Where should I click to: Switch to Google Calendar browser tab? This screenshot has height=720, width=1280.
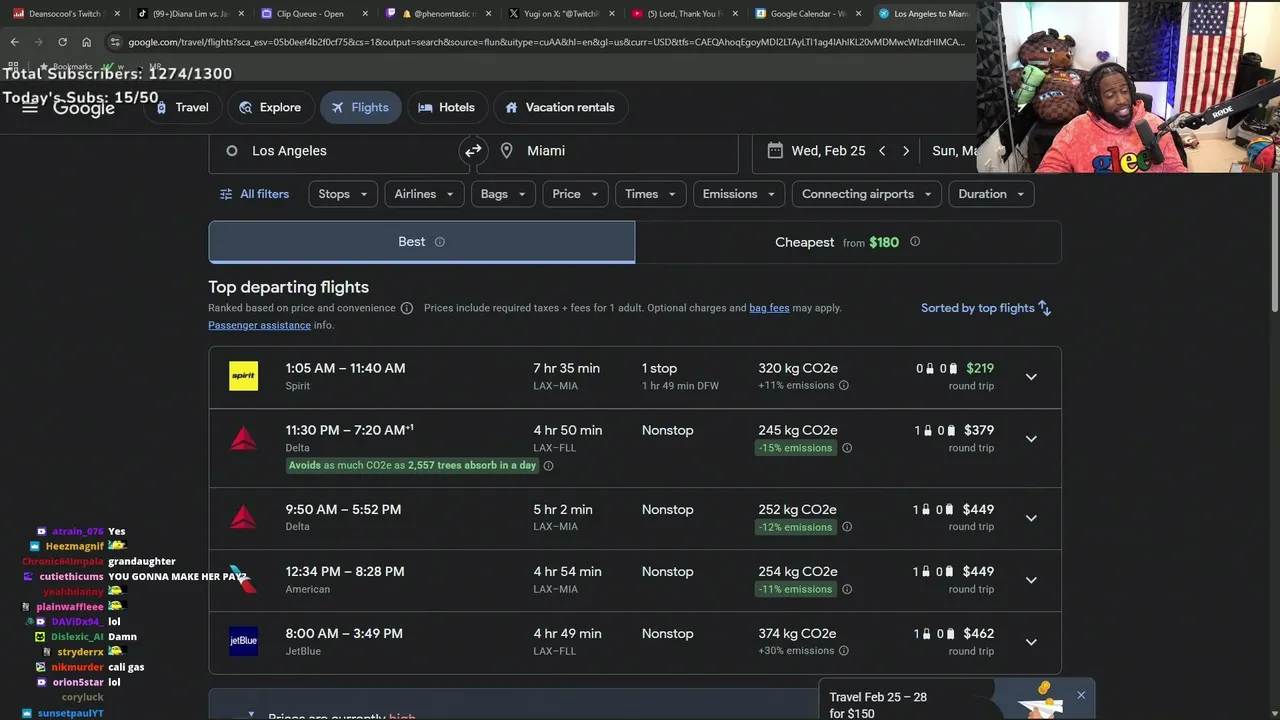click(x=808, y=14)
